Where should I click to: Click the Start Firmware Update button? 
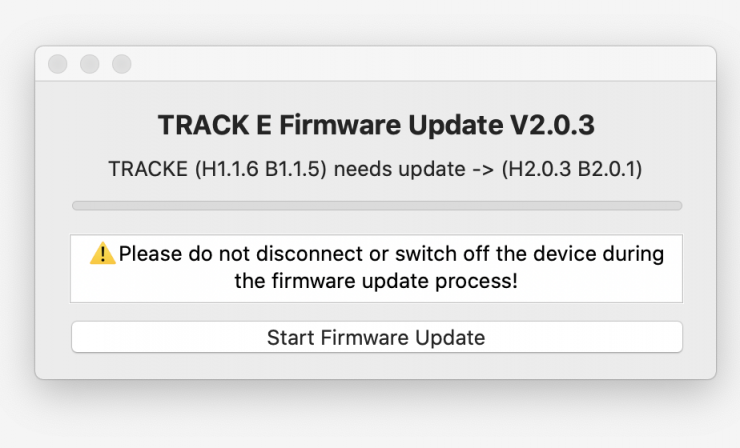[376, 337]
